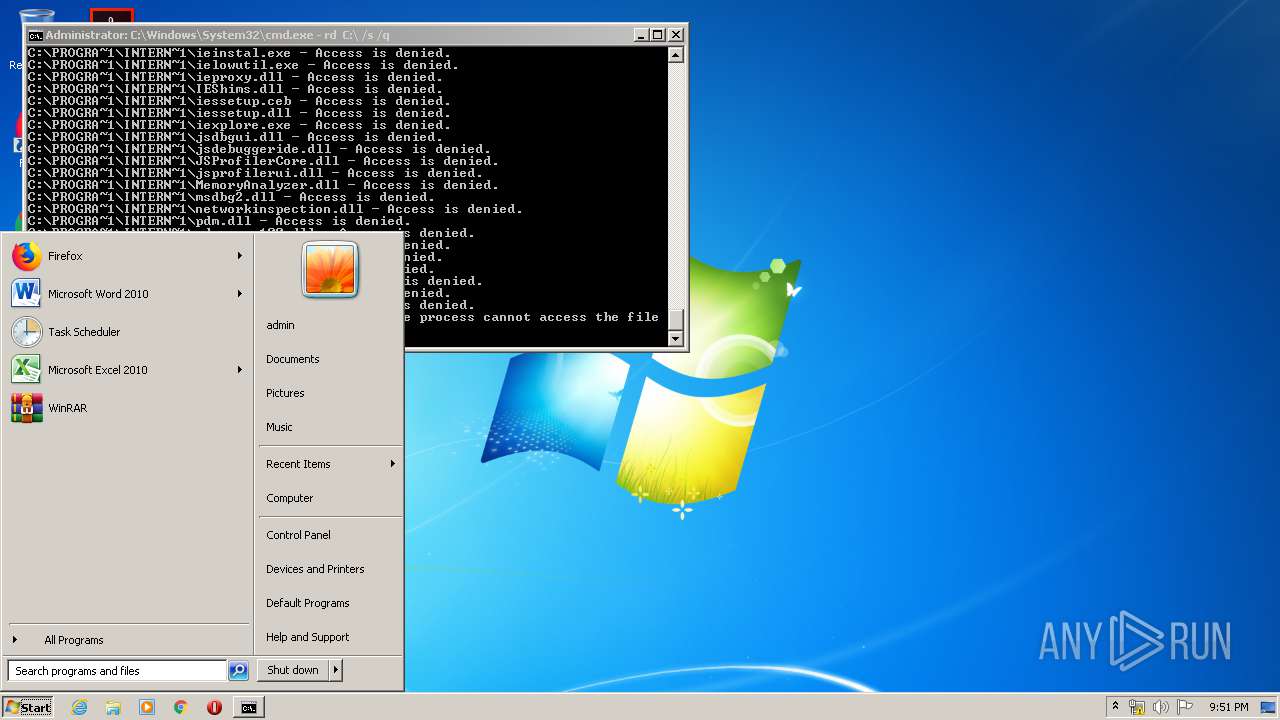Viewport: 1280px width, 720px height.
Task: Open the shut down options arrow
Action: (336, 670)
